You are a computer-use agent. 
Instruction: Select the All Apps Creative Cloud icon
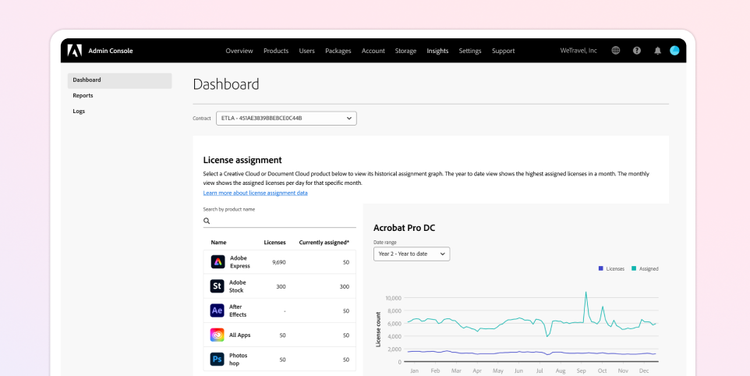pos(217,335)
